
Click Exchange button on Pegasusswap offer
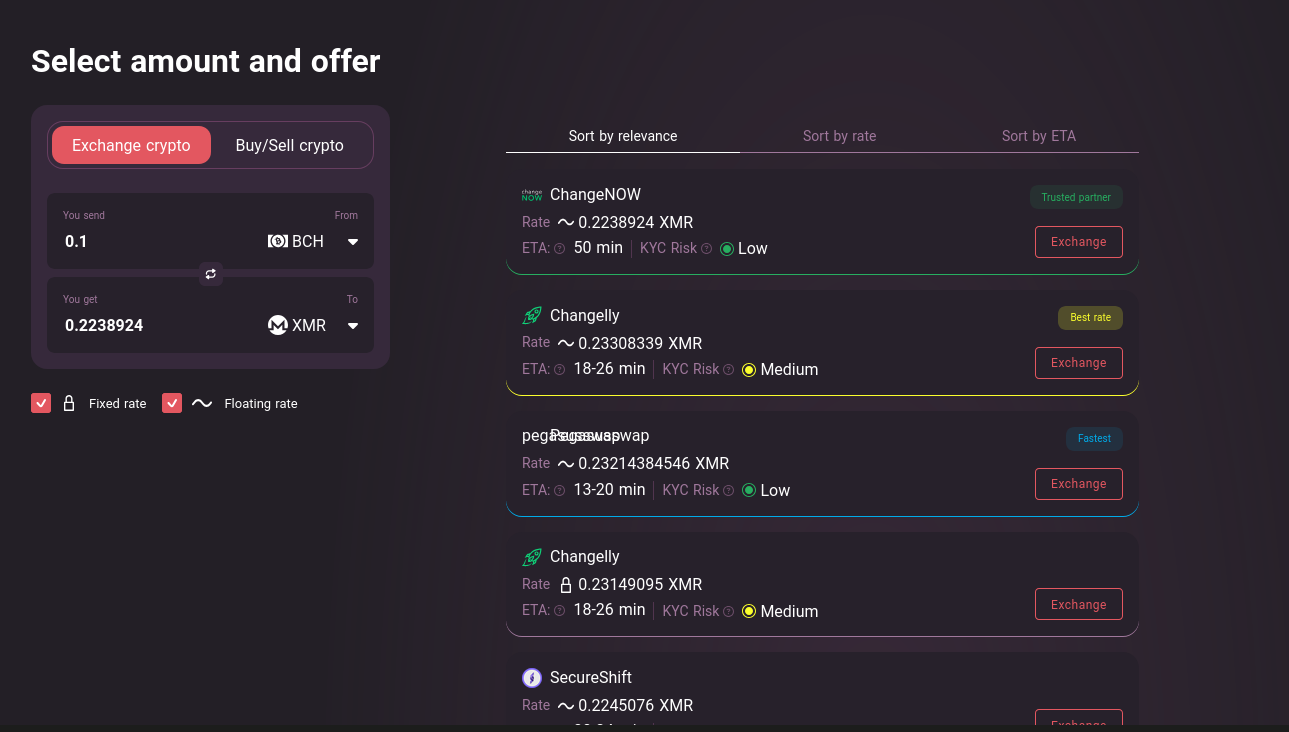coord(1078,484)
